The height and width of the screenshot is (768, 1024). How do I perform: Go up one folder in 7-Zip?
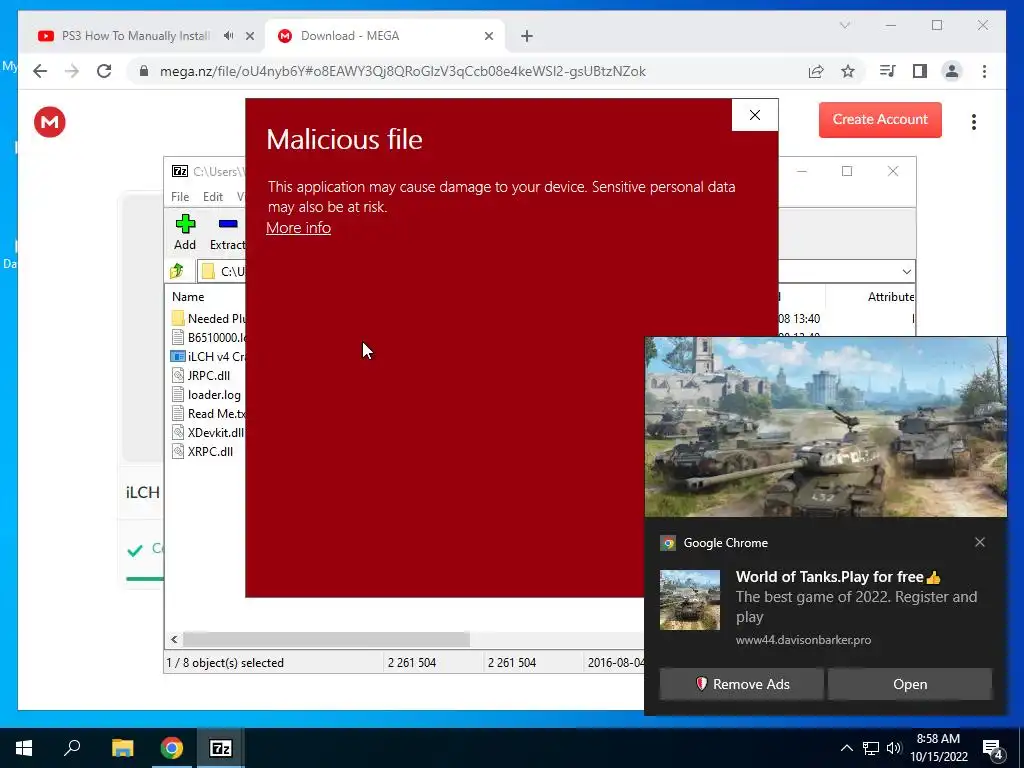(x=177, y=271)
